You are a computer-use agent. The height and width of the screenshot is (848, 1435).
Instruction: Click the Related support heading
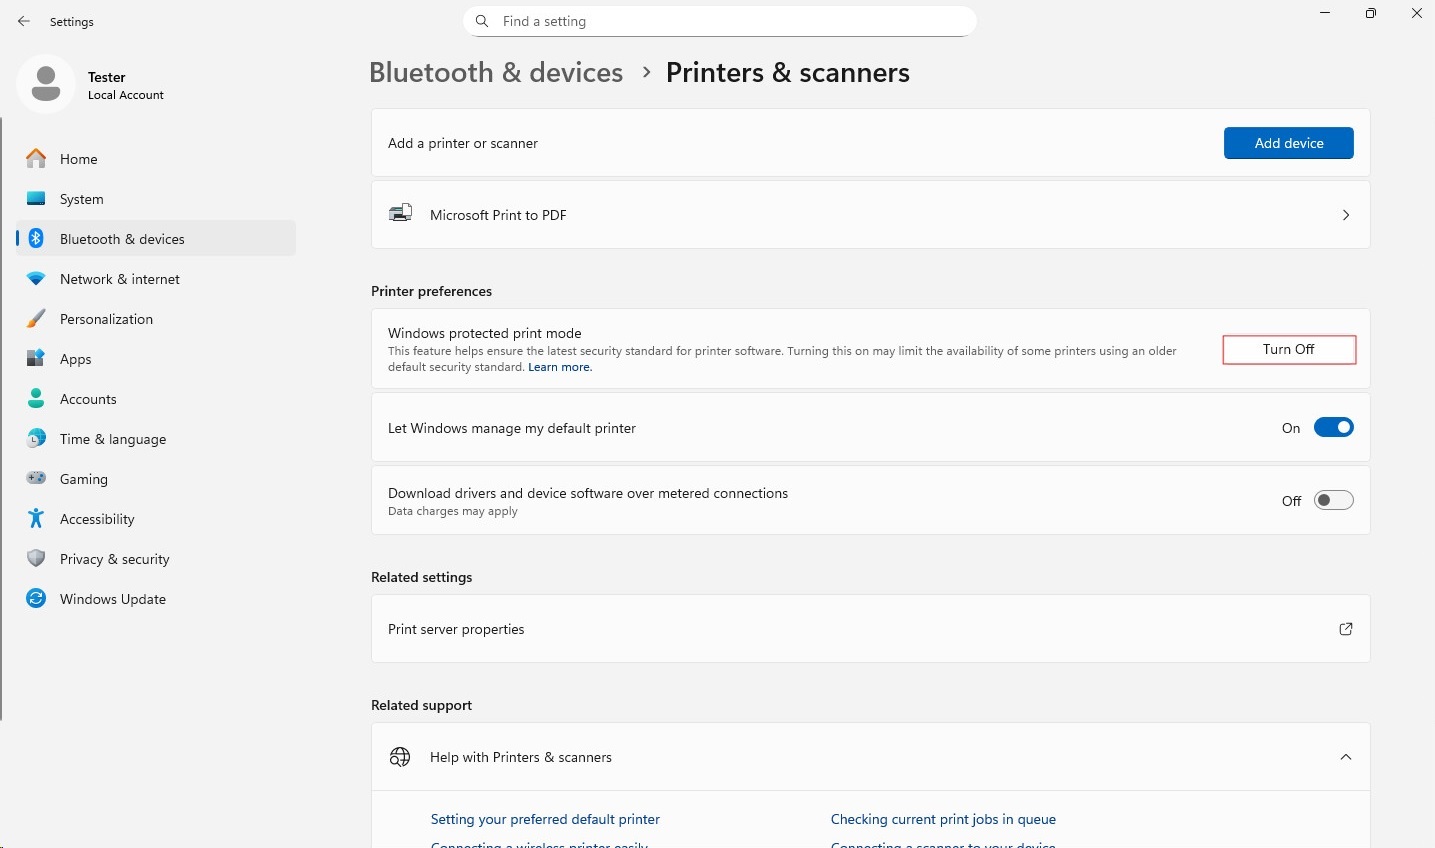tap(421, 705)
